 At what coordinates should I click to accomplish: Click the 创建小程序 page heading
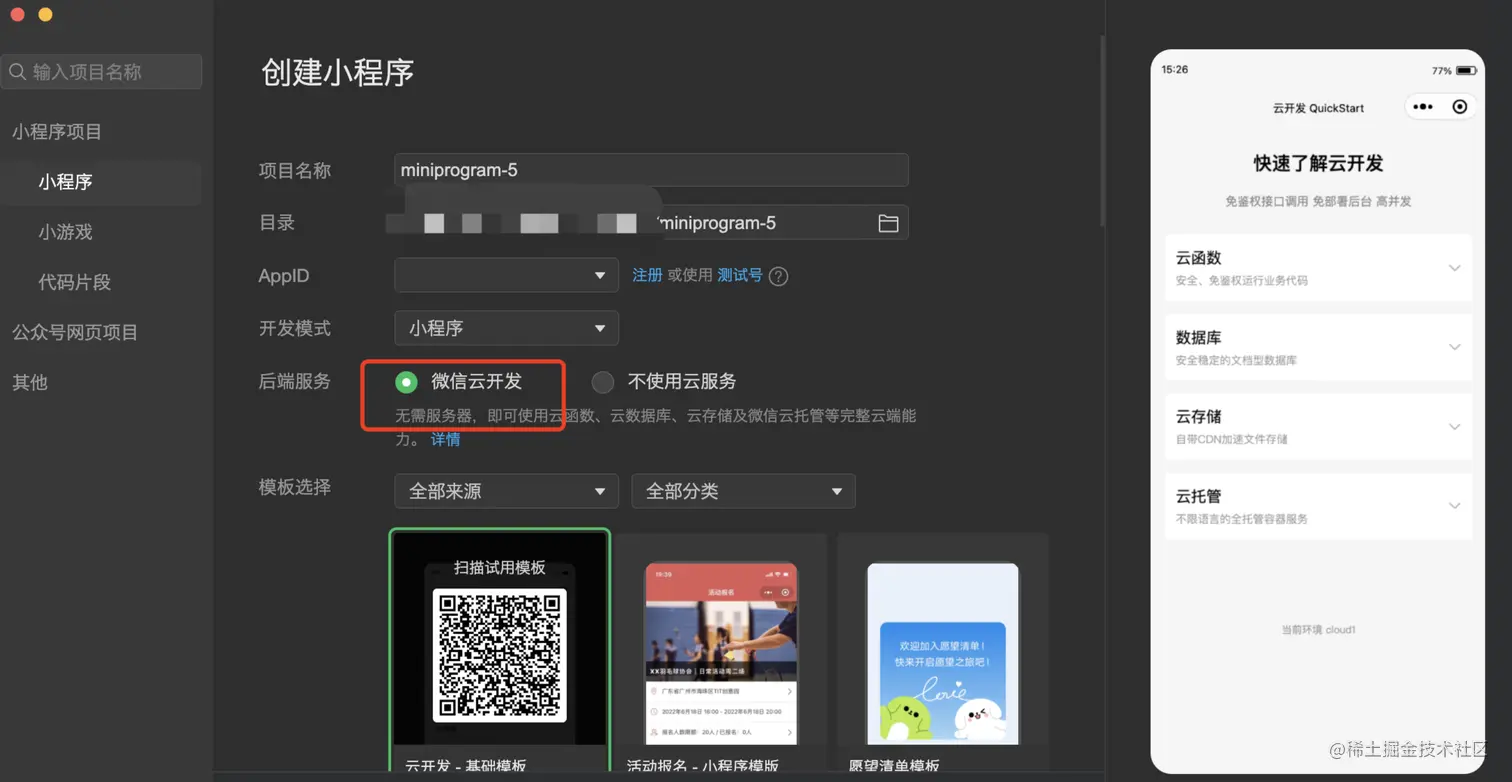[x=338, y=72]
